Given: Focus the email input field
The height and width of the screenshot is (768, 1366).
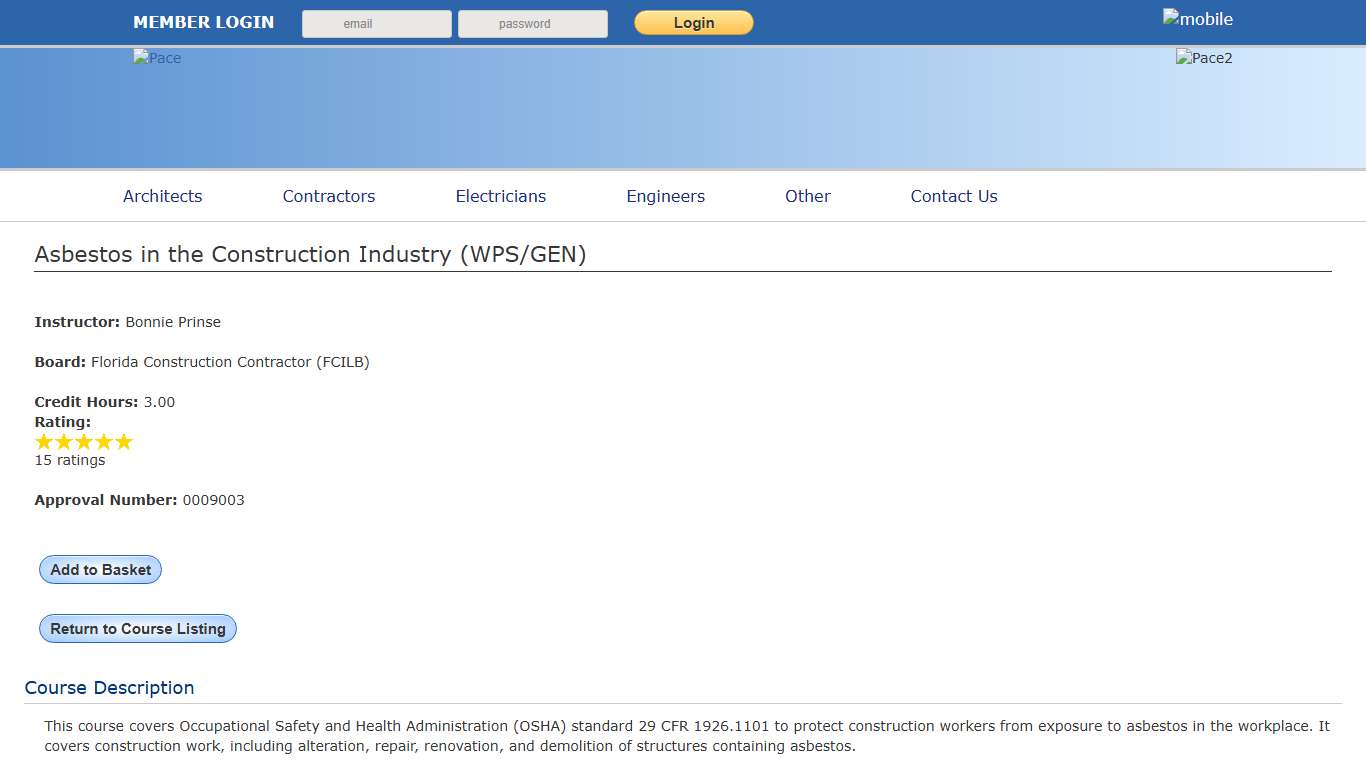Looking at the screenshot, I should click(377, 24).
